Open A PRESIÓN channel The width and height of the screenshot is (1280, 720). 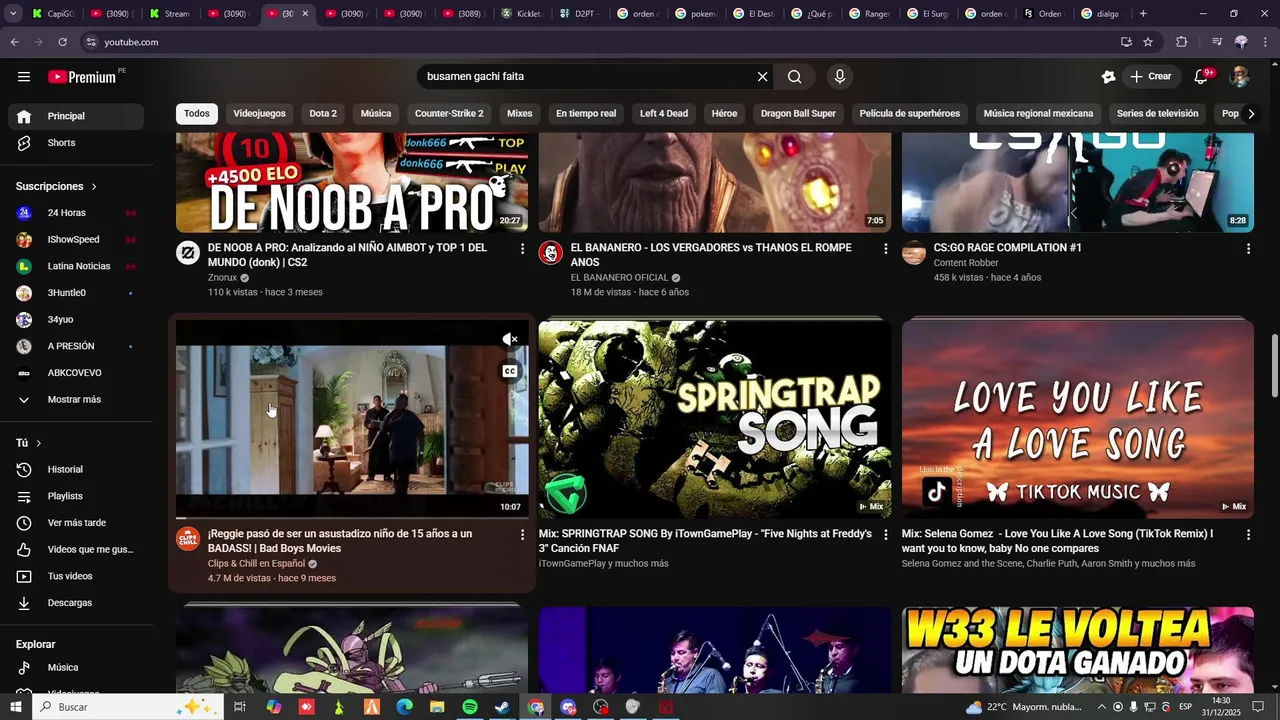[x=77, y=346]
